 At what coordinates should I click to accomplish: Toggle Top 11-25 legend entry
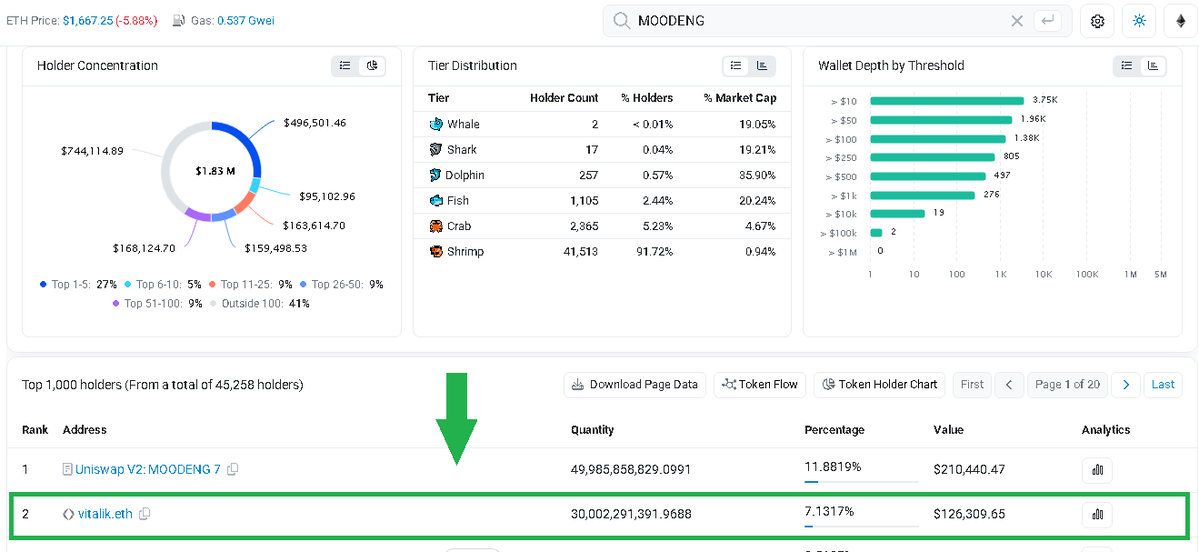tap(251, 284)
